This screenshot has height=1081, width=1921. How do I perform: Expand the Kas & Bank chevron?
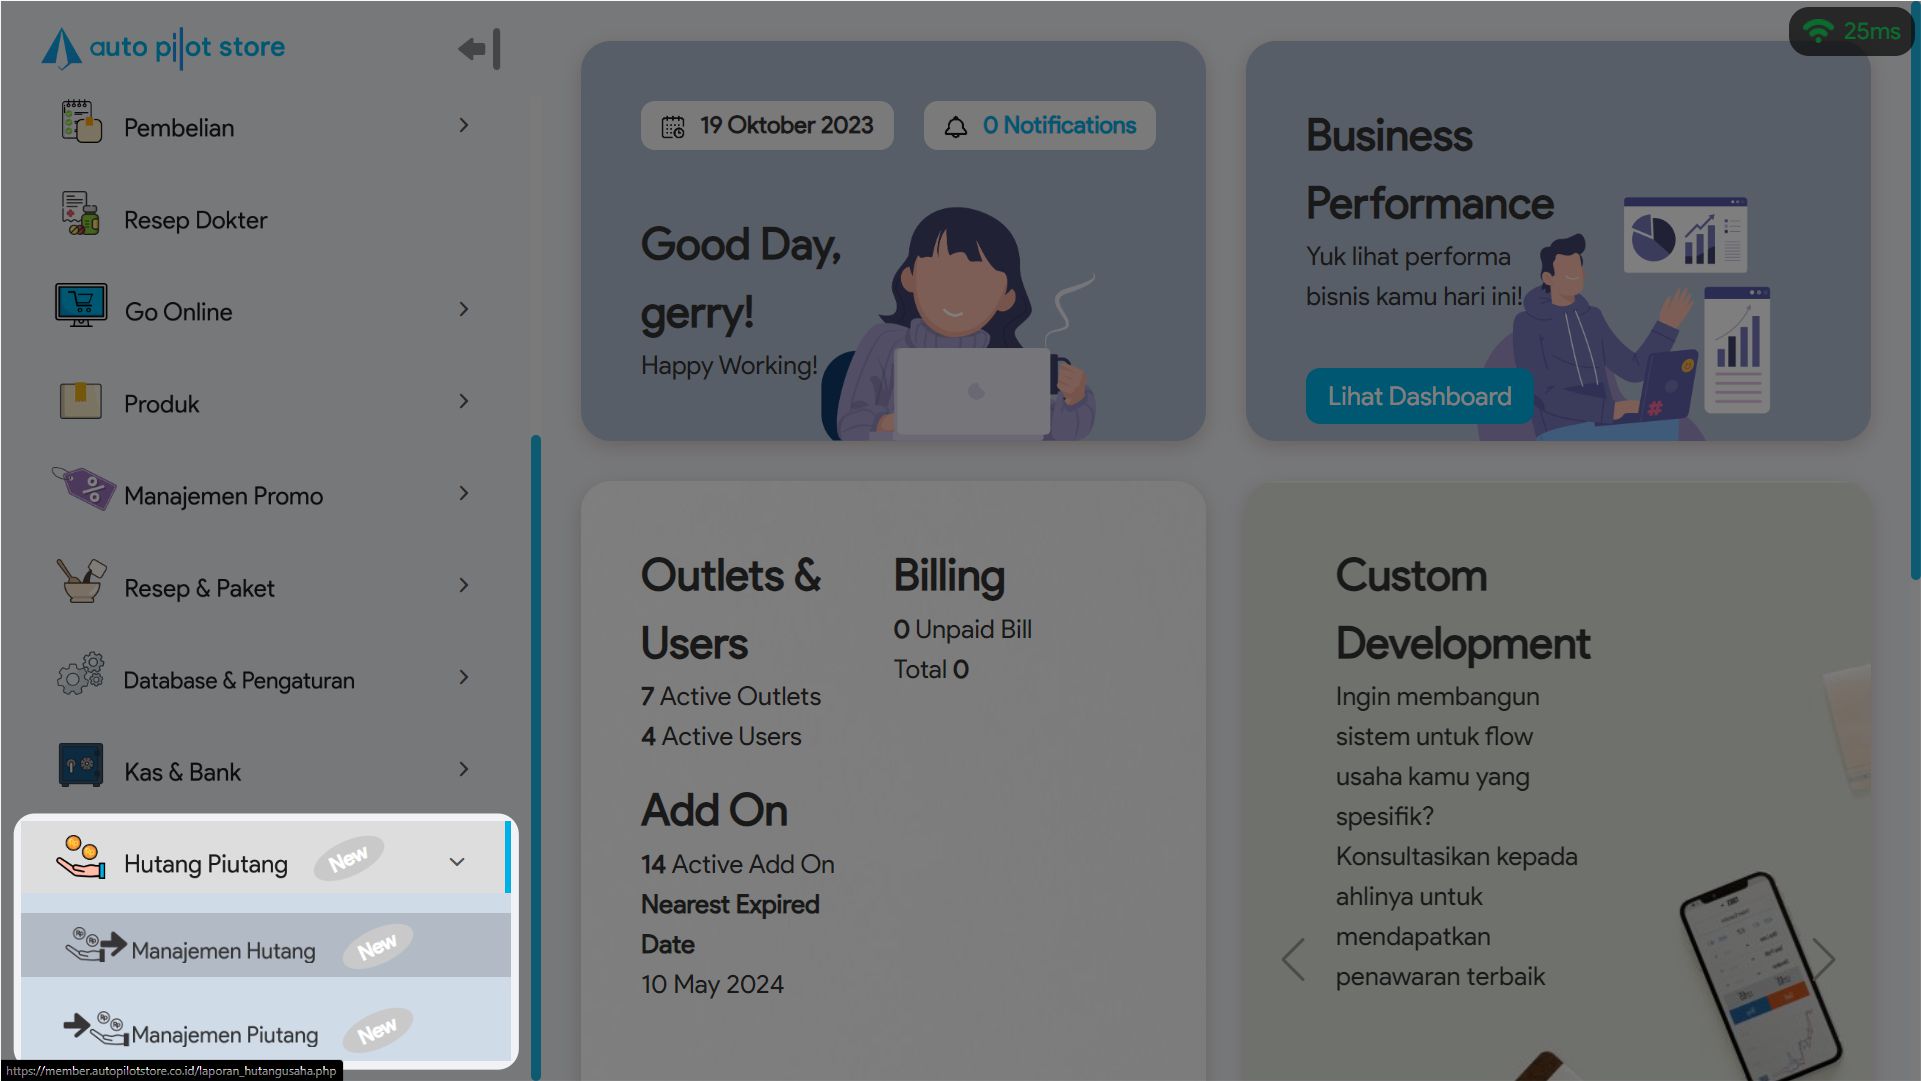click(464, 770)
